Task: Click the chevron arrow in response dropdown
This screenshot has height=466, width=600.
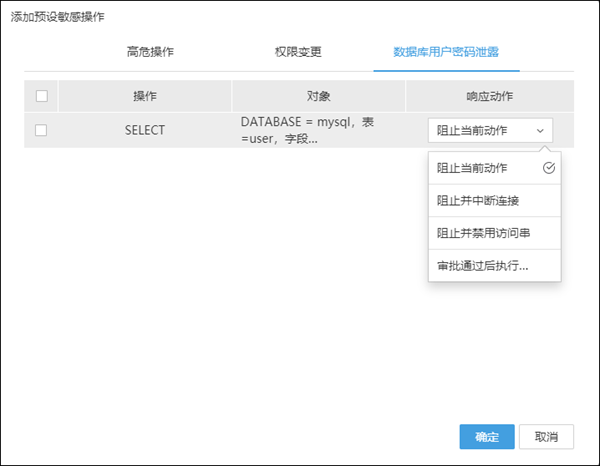Action: pyautogui.click(x=540, y=131)
